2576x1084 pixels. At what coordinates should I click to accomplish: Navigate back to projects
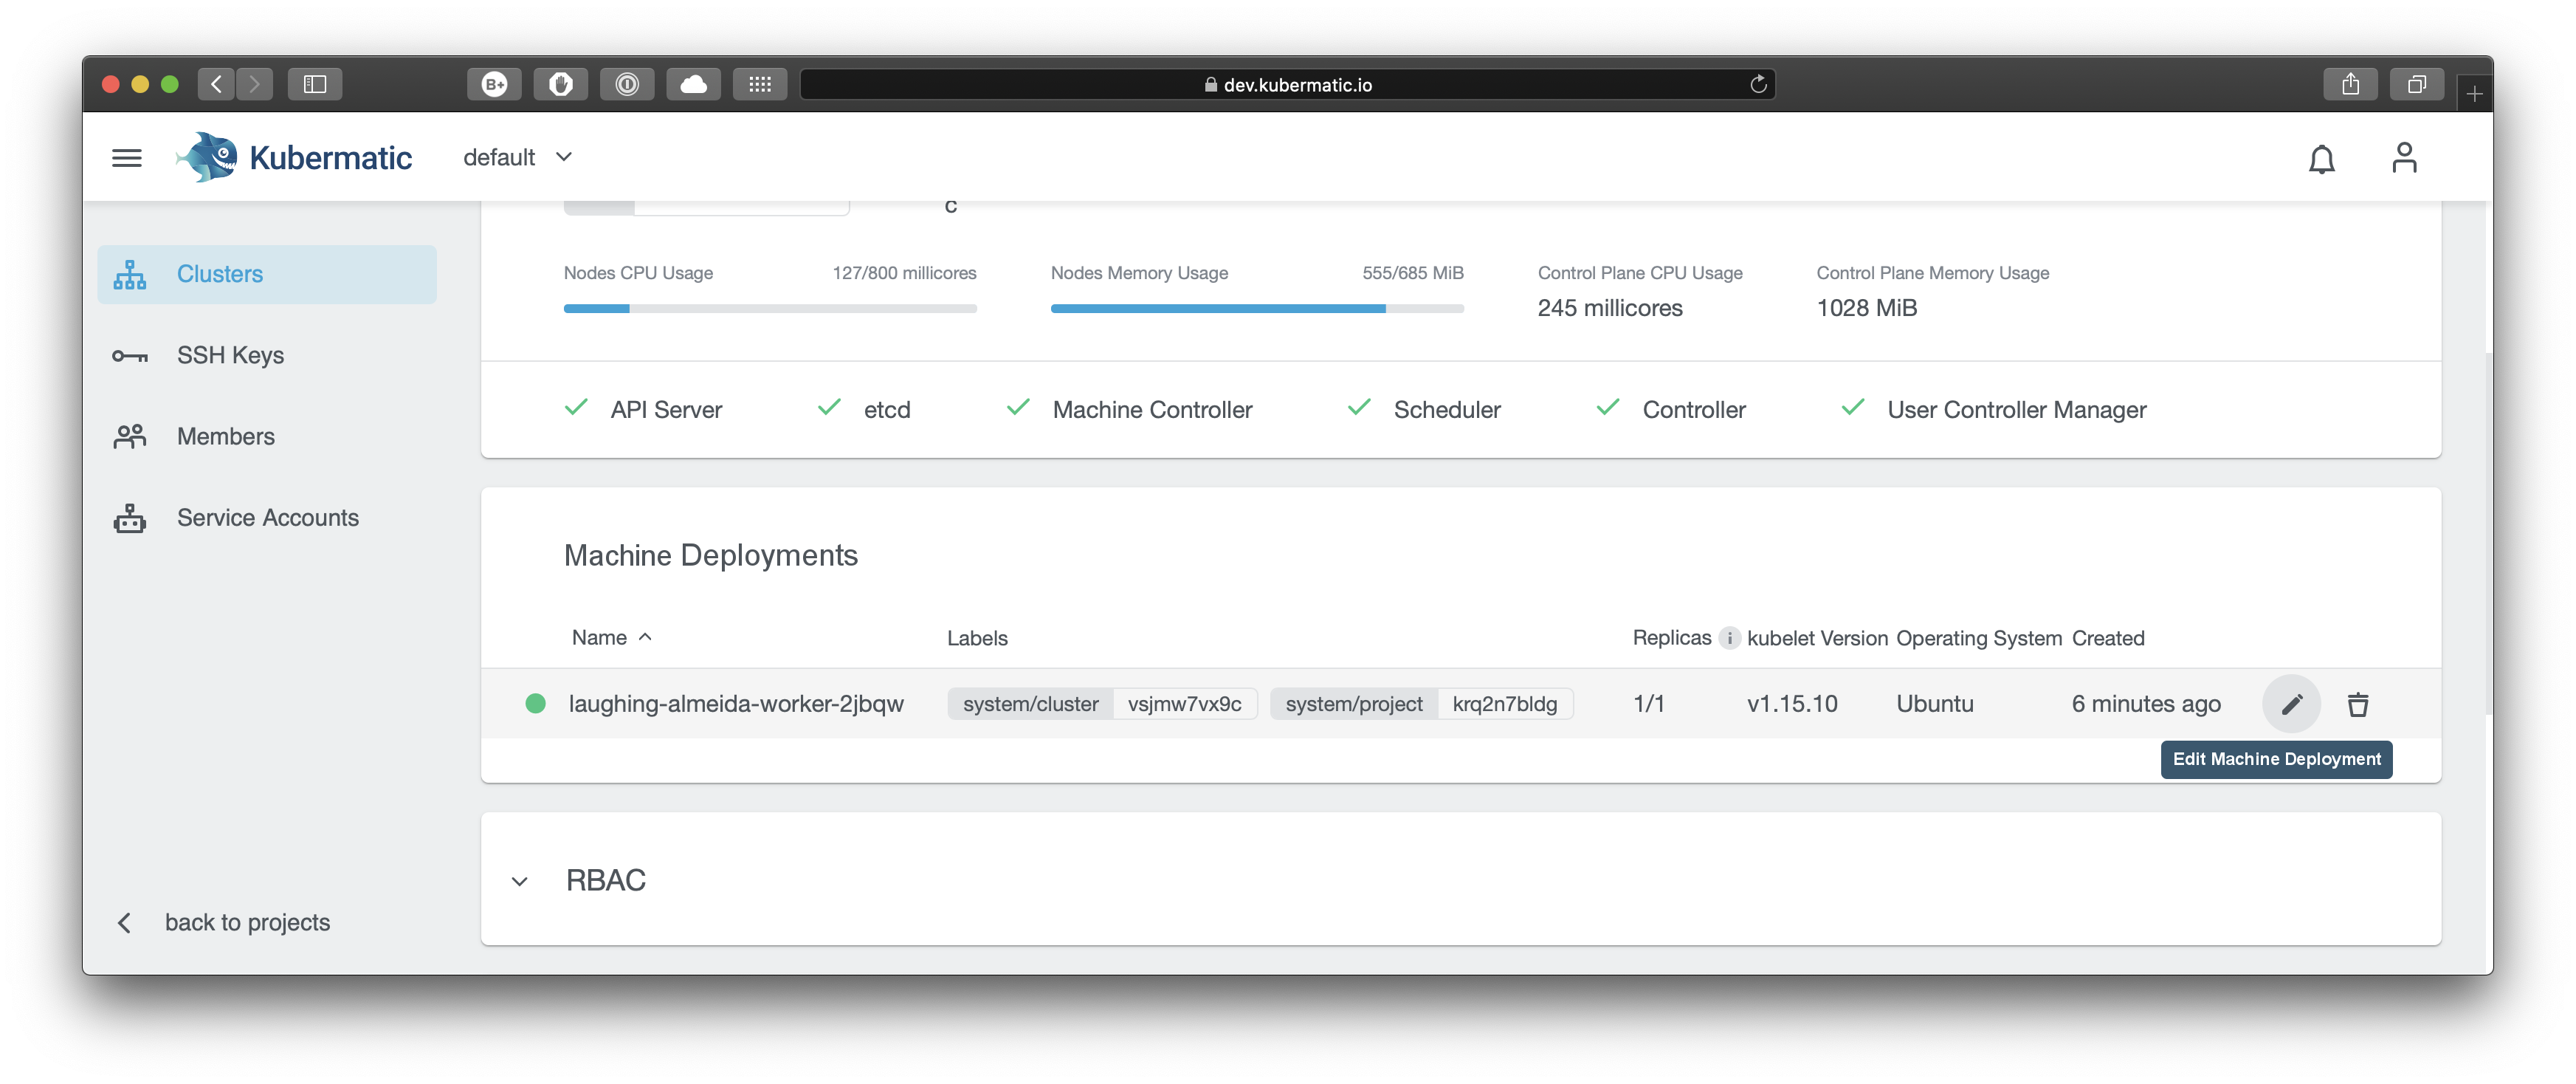coord(247,922)
